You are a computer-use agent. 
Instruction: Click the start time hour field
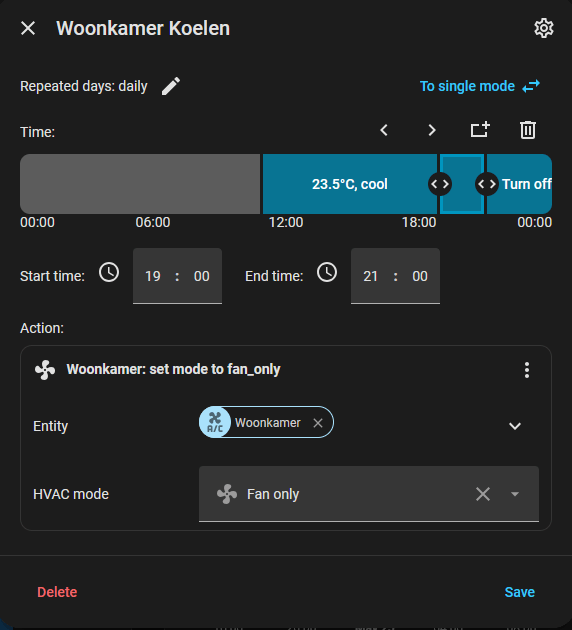[153, 276]
